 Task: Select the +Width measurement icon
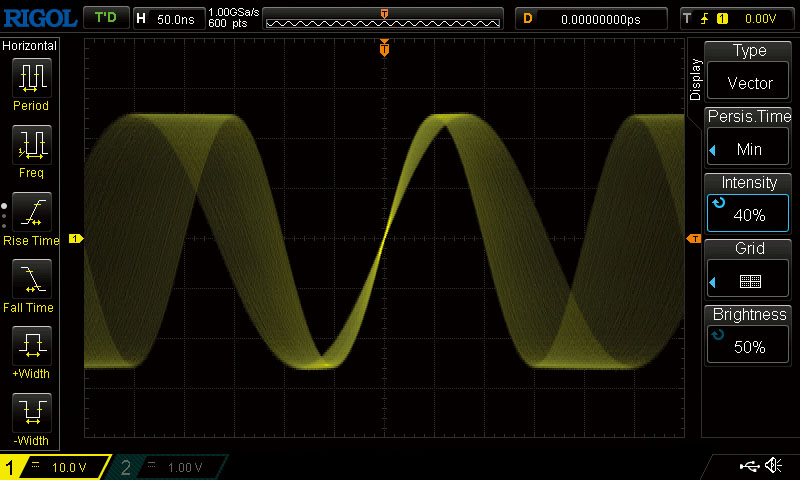(x=31, y=345)
